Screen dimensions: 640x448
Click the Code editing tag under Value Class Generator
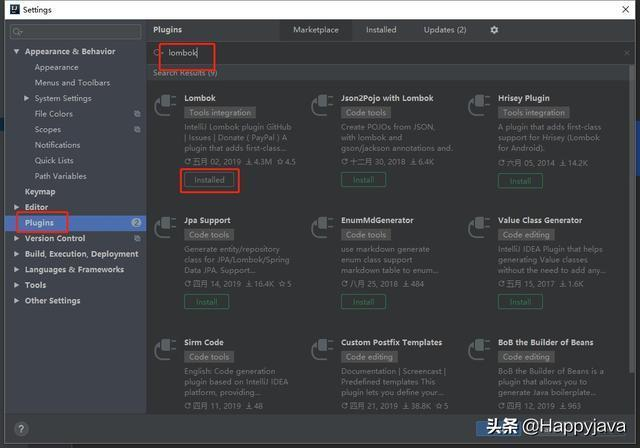coord(526,235)
